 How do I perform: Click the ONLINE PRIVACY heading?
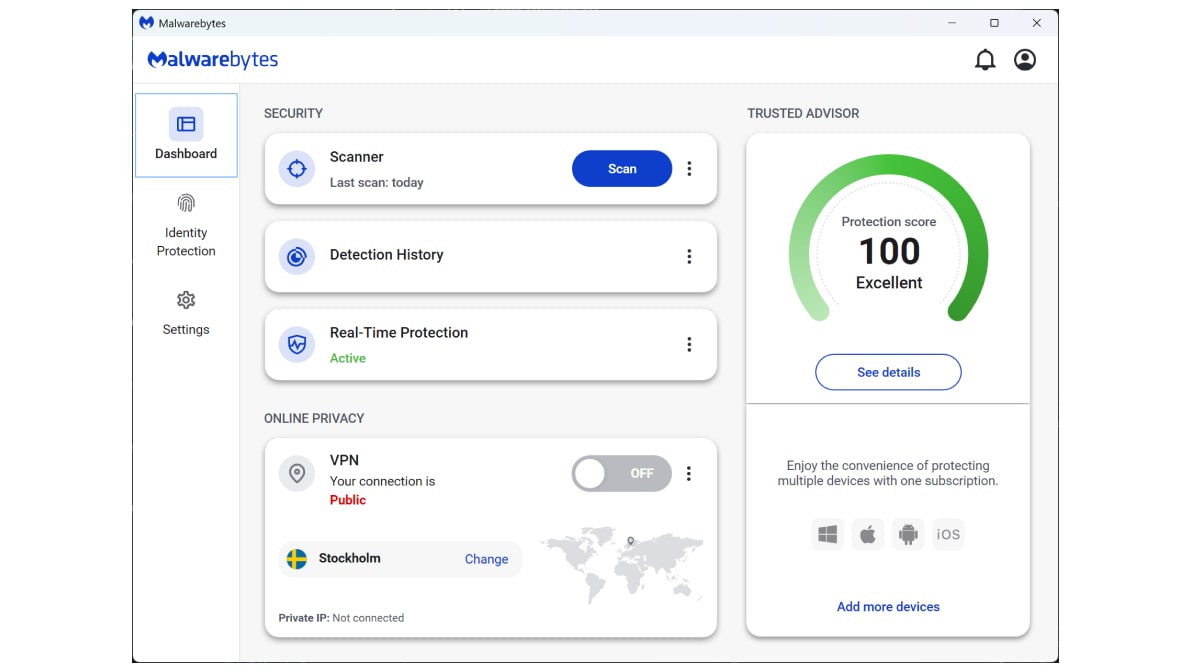tap(314, 419)
